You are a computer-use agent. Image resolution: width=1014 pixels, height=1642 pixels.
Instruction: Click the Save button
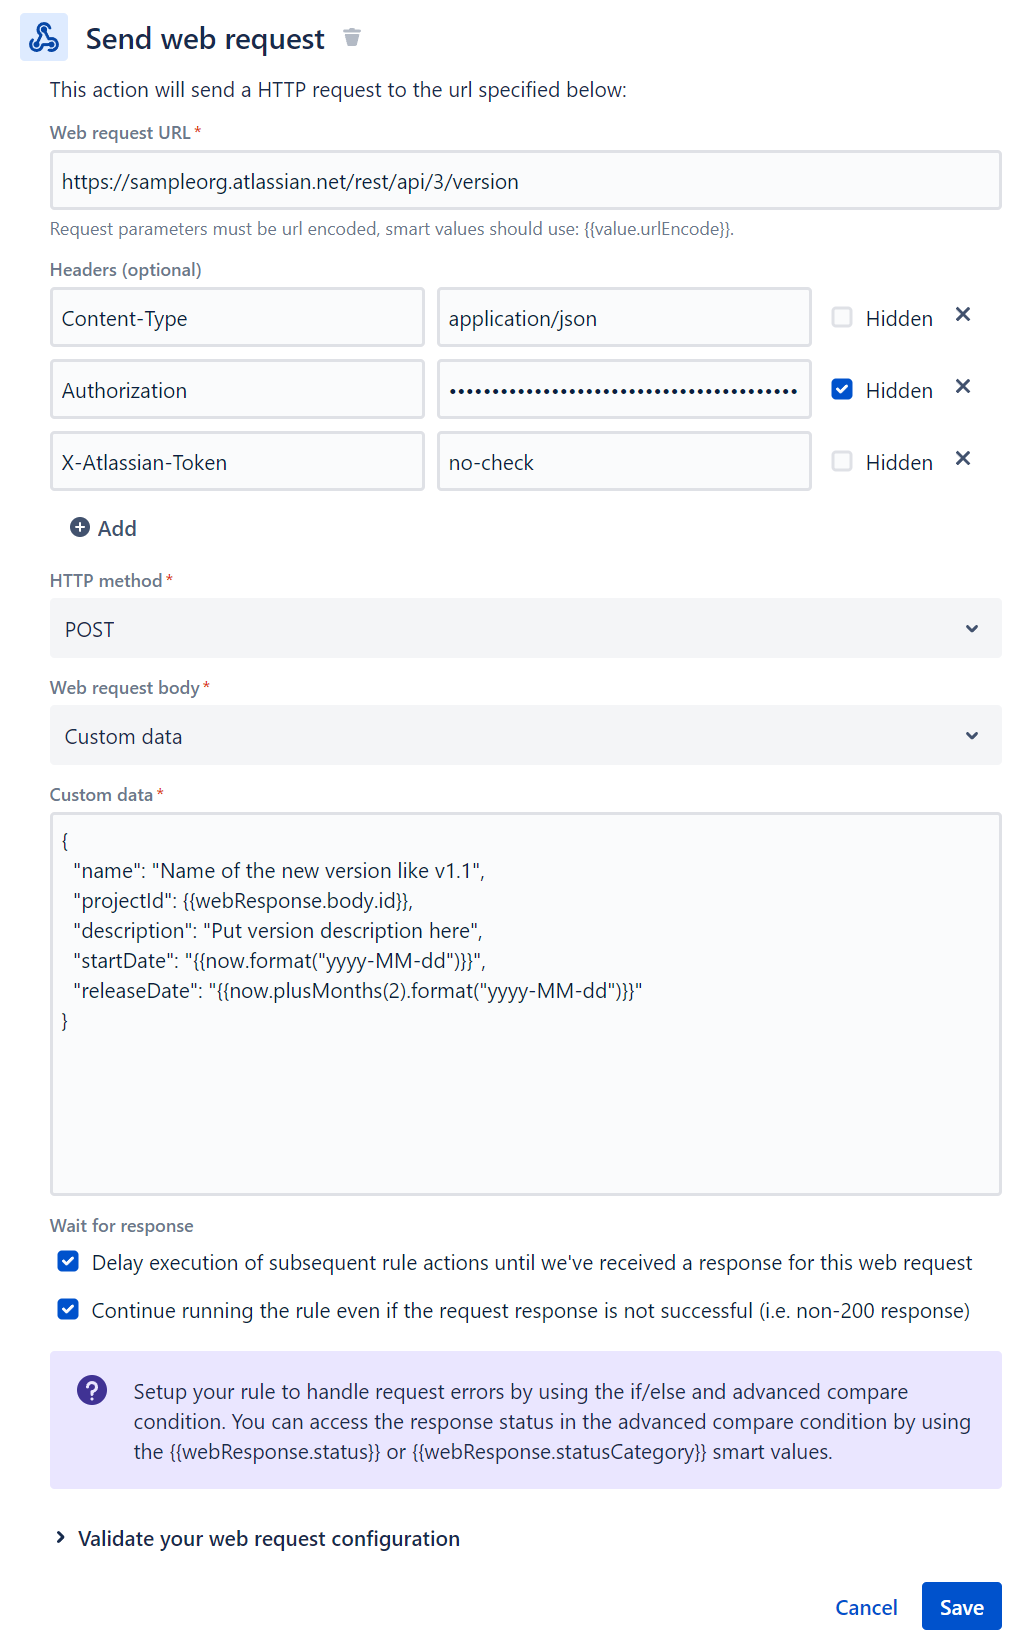[961, 1606]
